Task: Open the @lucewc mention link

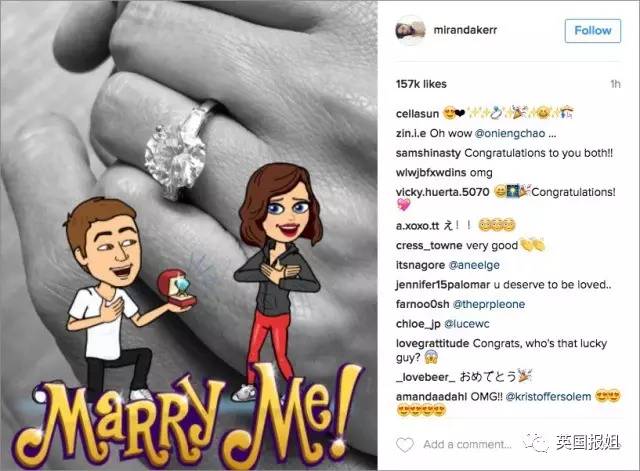Action: [x=467, y=324]
